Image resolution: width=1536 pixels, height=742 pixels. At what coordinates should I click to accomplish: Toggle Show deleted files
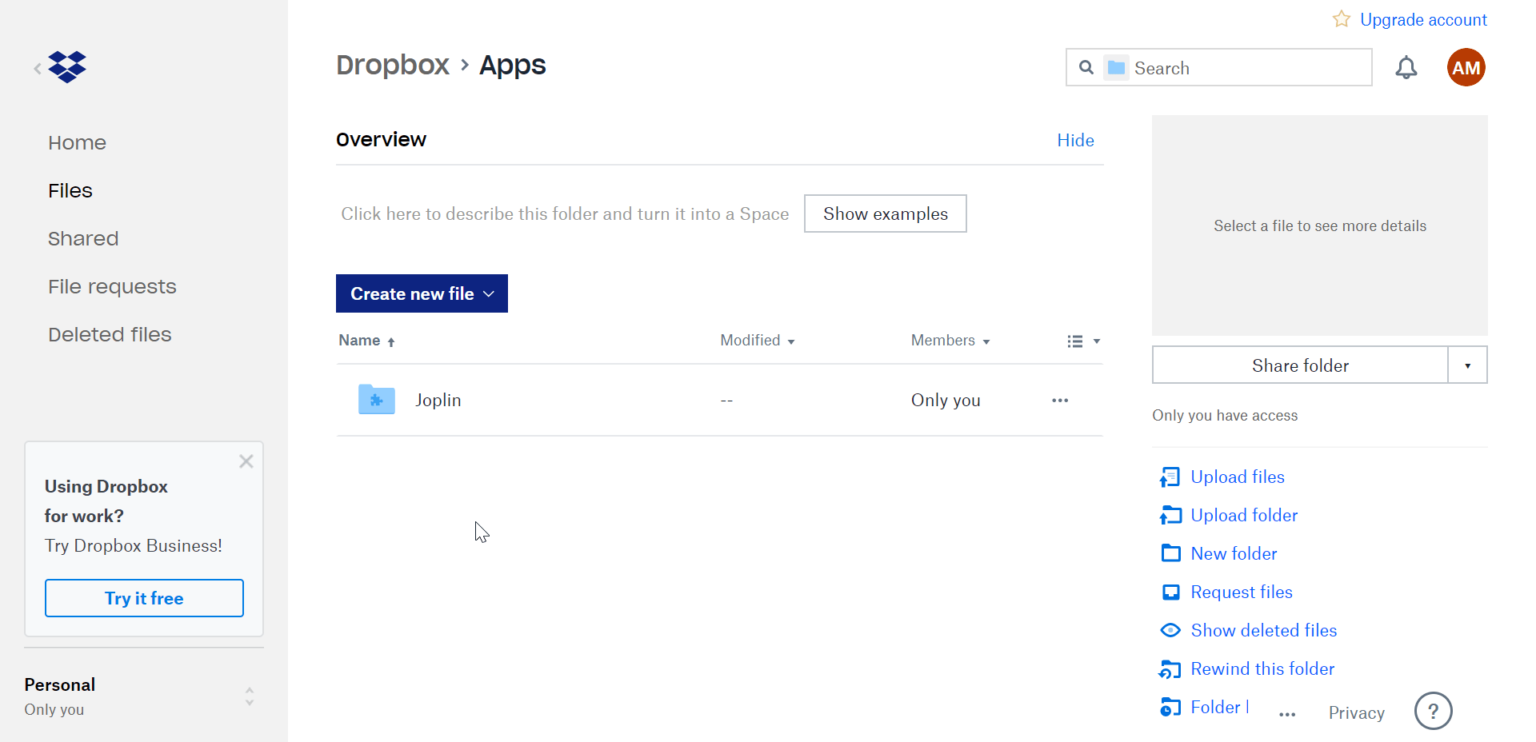click(x=1170, y=630)
